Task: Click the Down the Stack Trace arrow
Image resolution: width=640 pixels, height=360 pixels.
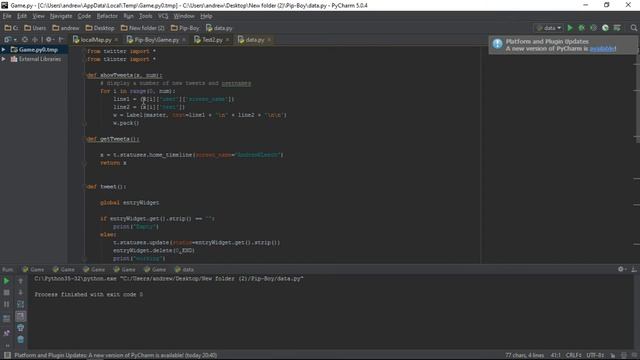Action: [x=20, y=293]
